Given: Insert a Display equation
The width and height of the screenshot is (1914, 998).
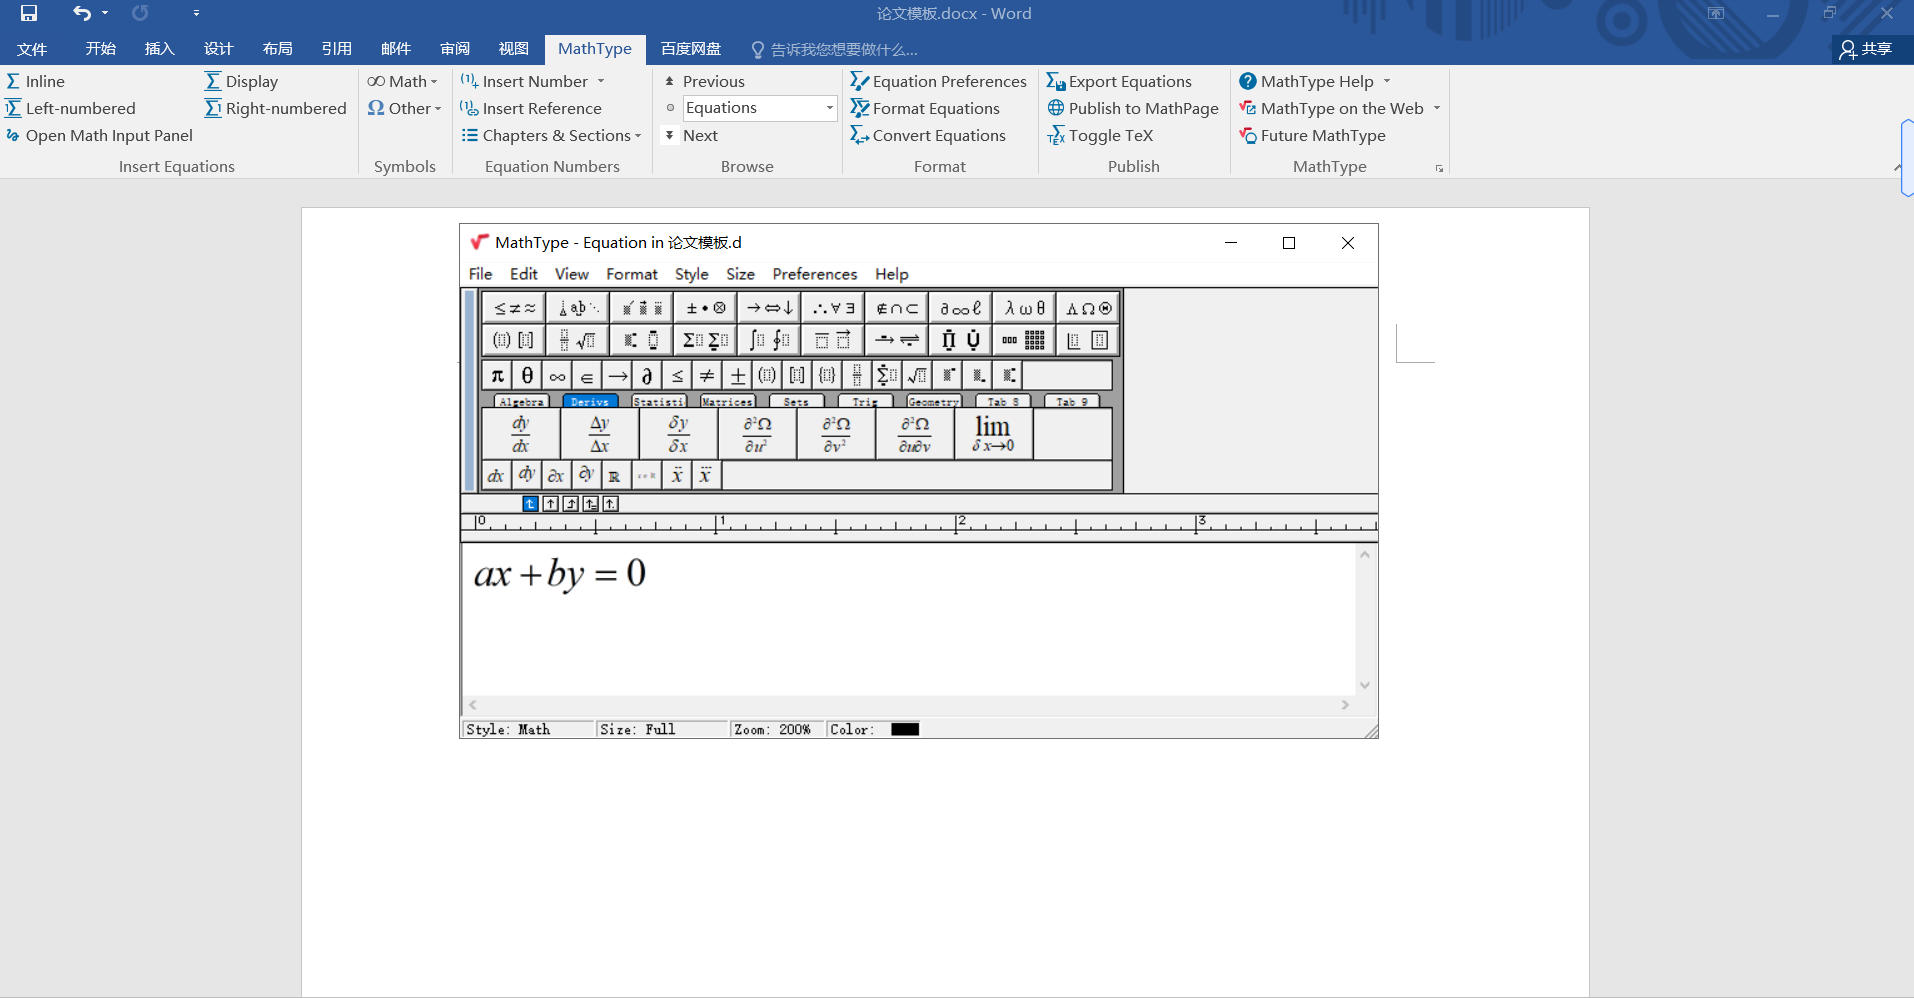Looking at the screenshot, I should coord(241,81).
